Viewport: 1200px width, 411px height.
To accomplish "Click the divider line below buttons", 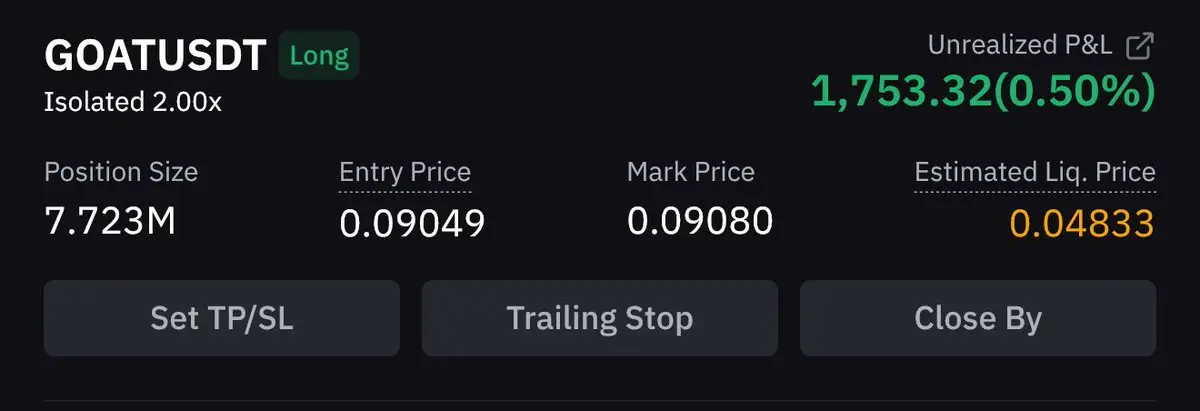I will coord(600,402).
